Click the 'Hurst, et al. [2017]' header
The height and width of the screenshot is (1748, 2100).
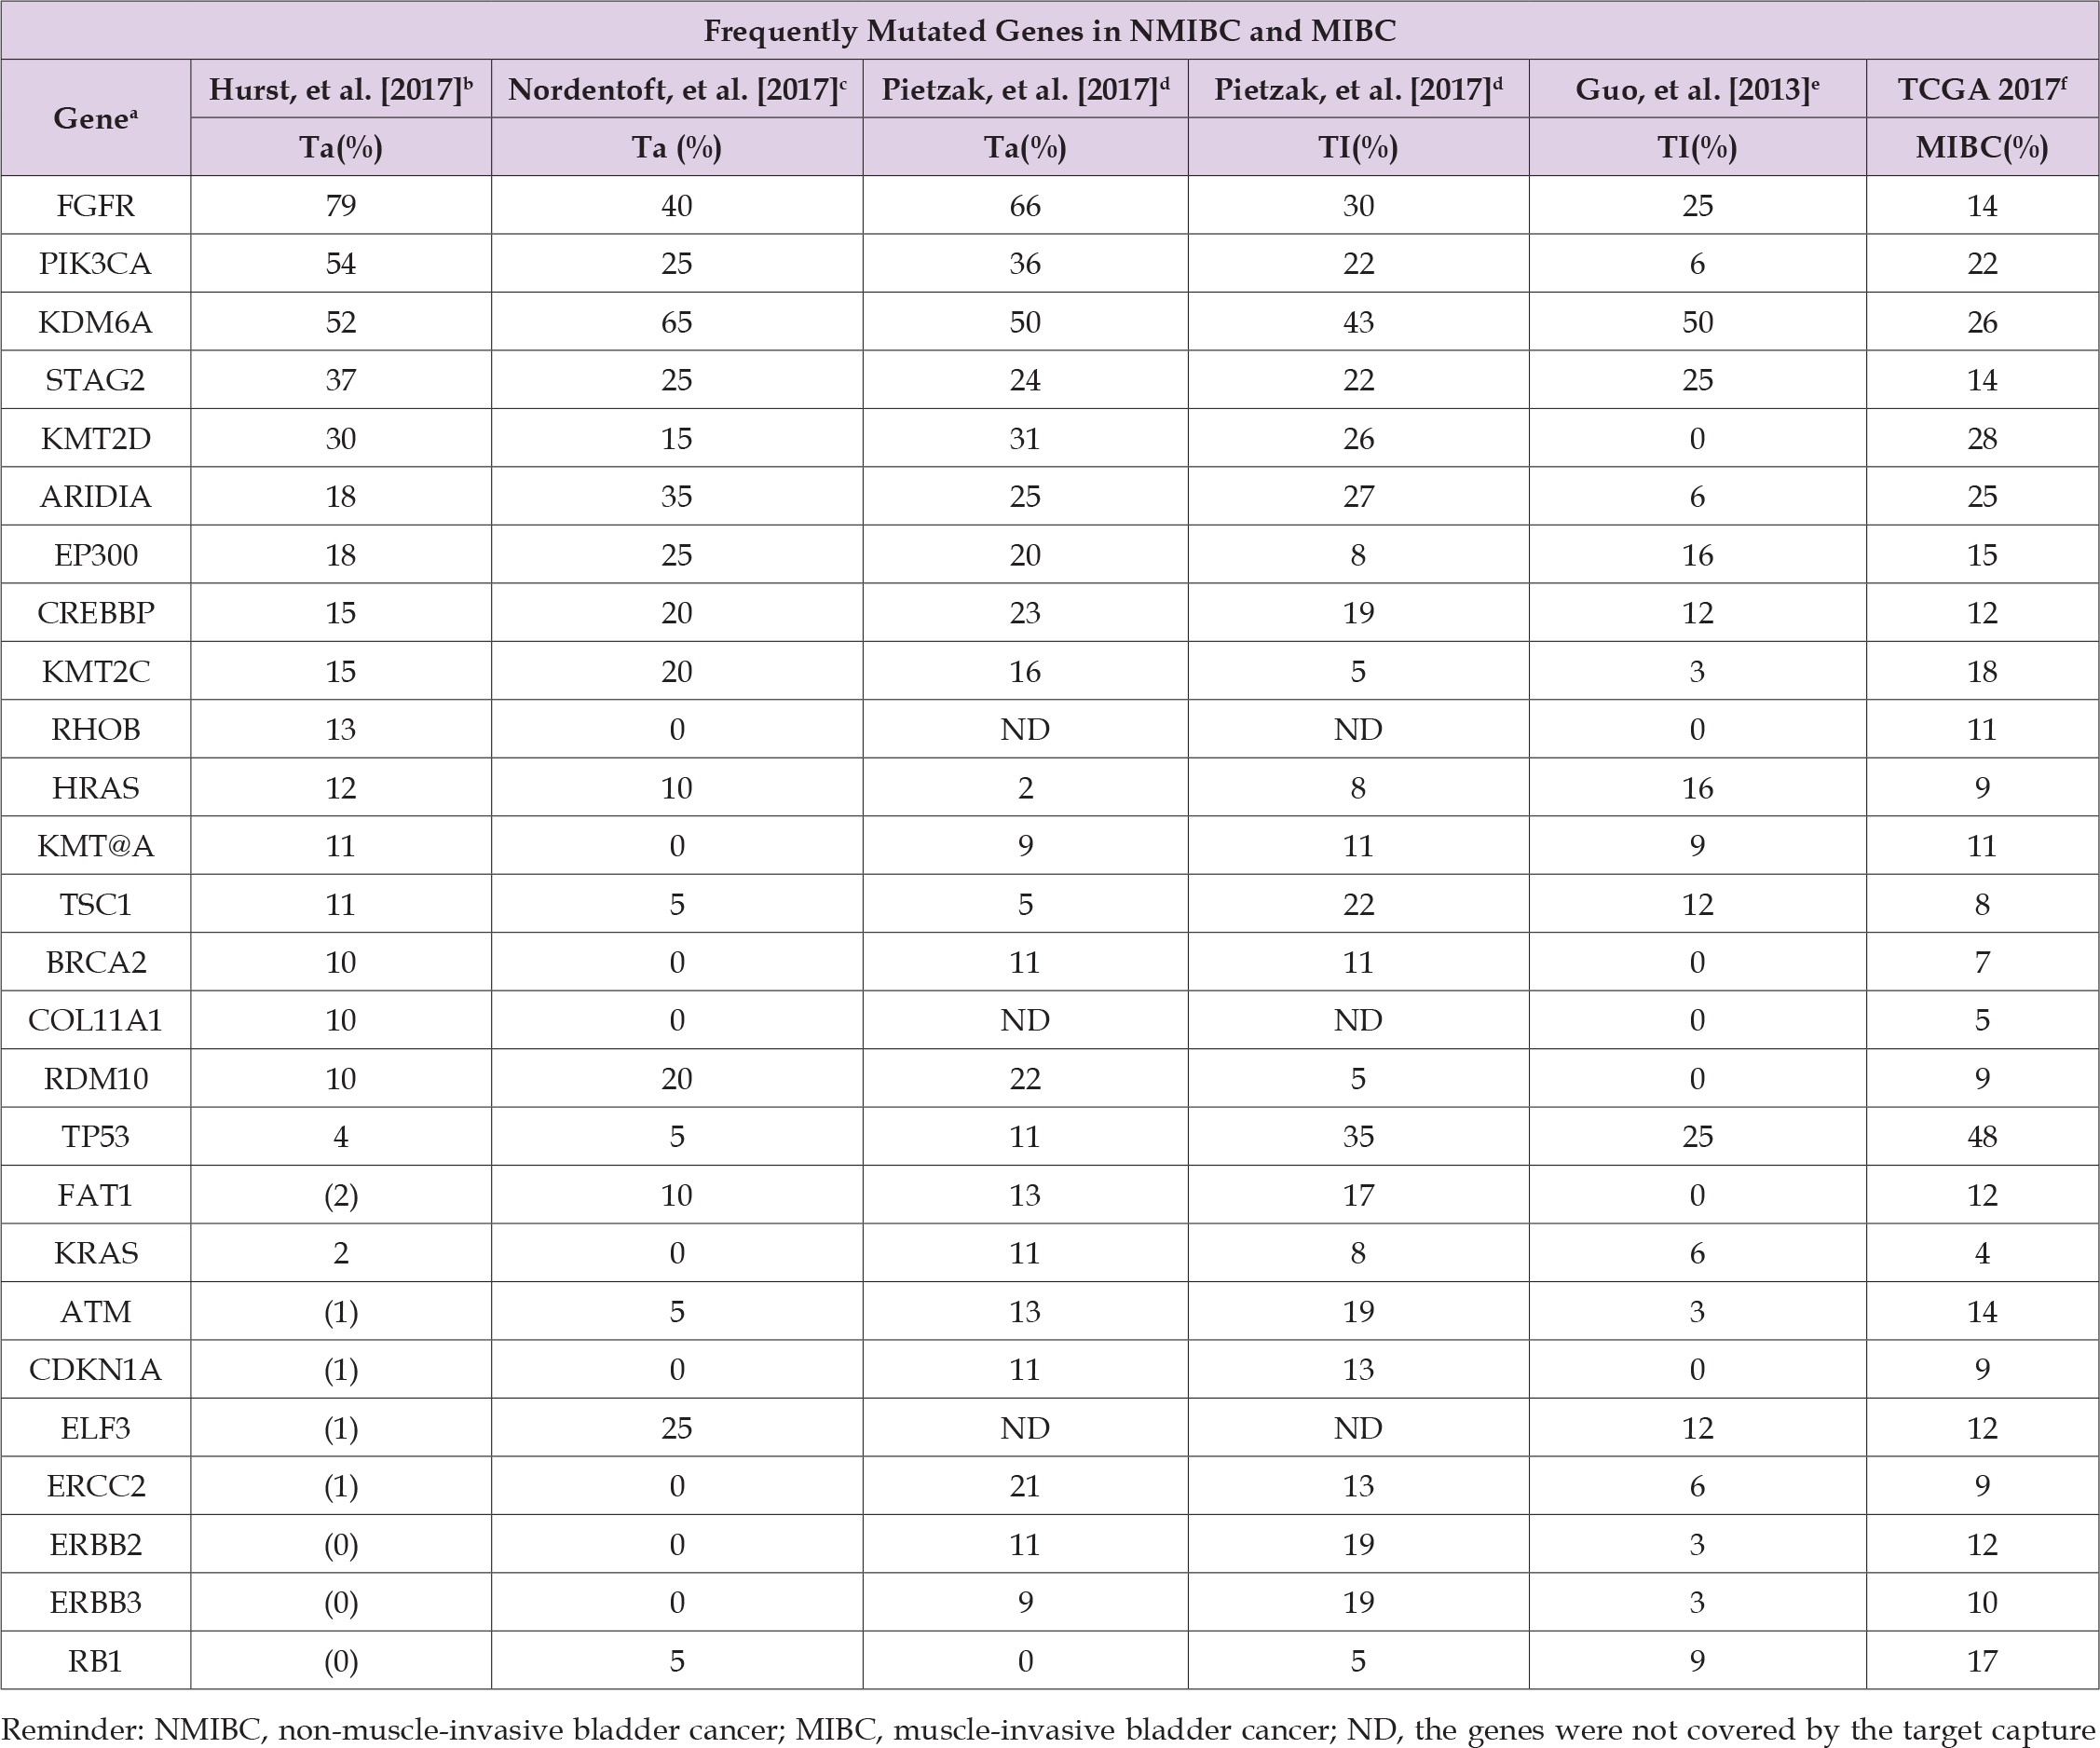click(x=341, y=89)
